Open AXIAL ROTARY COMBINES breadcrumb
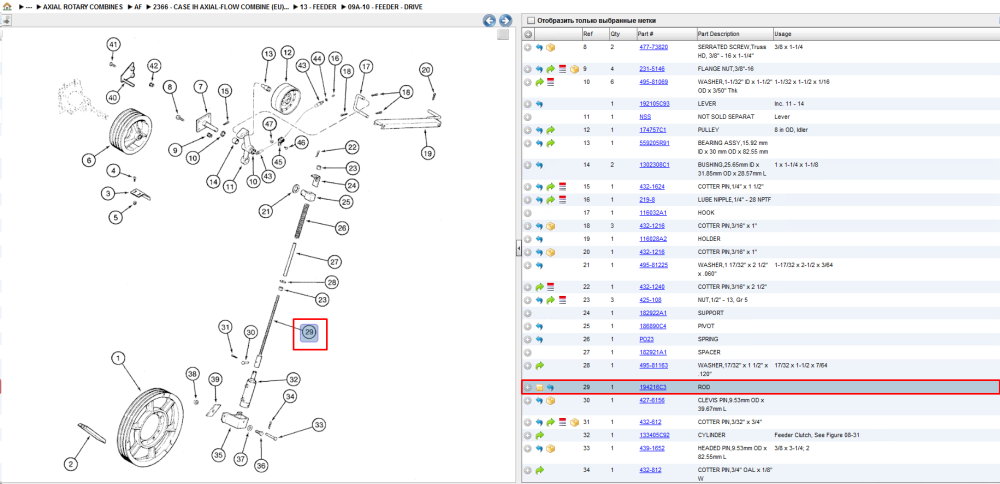The image size is (1000, 484). tap(83, 6)
